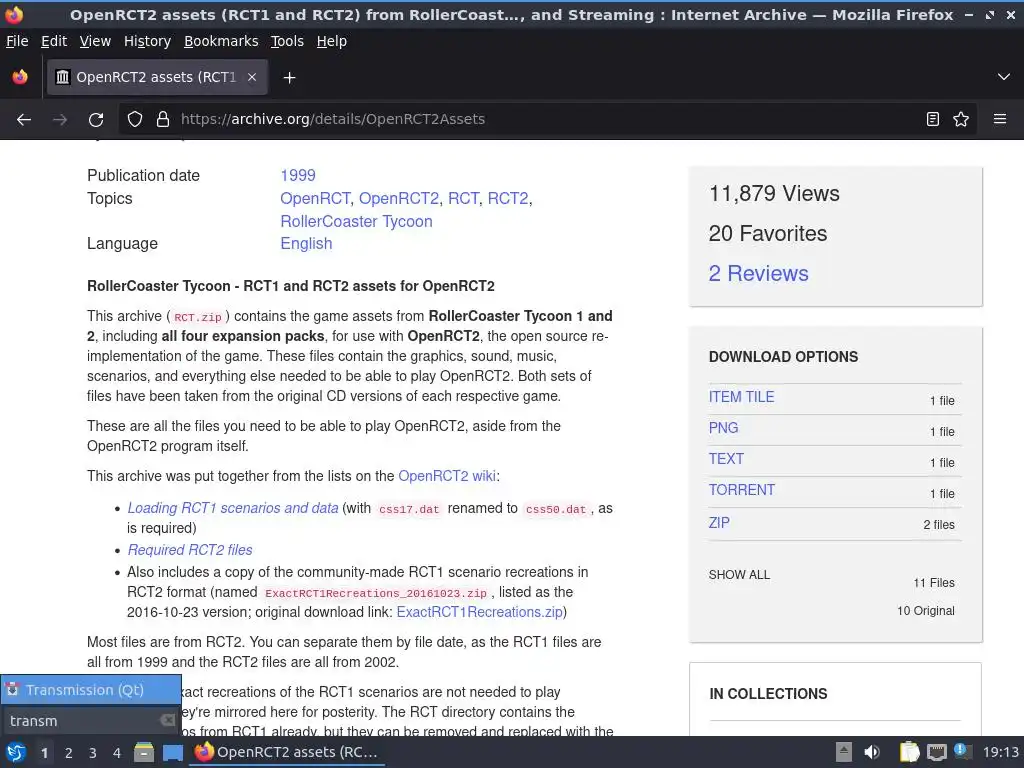The width and height of the screenshot is (1024, 768).
Task: Download the PNG option
Action: 723,428
